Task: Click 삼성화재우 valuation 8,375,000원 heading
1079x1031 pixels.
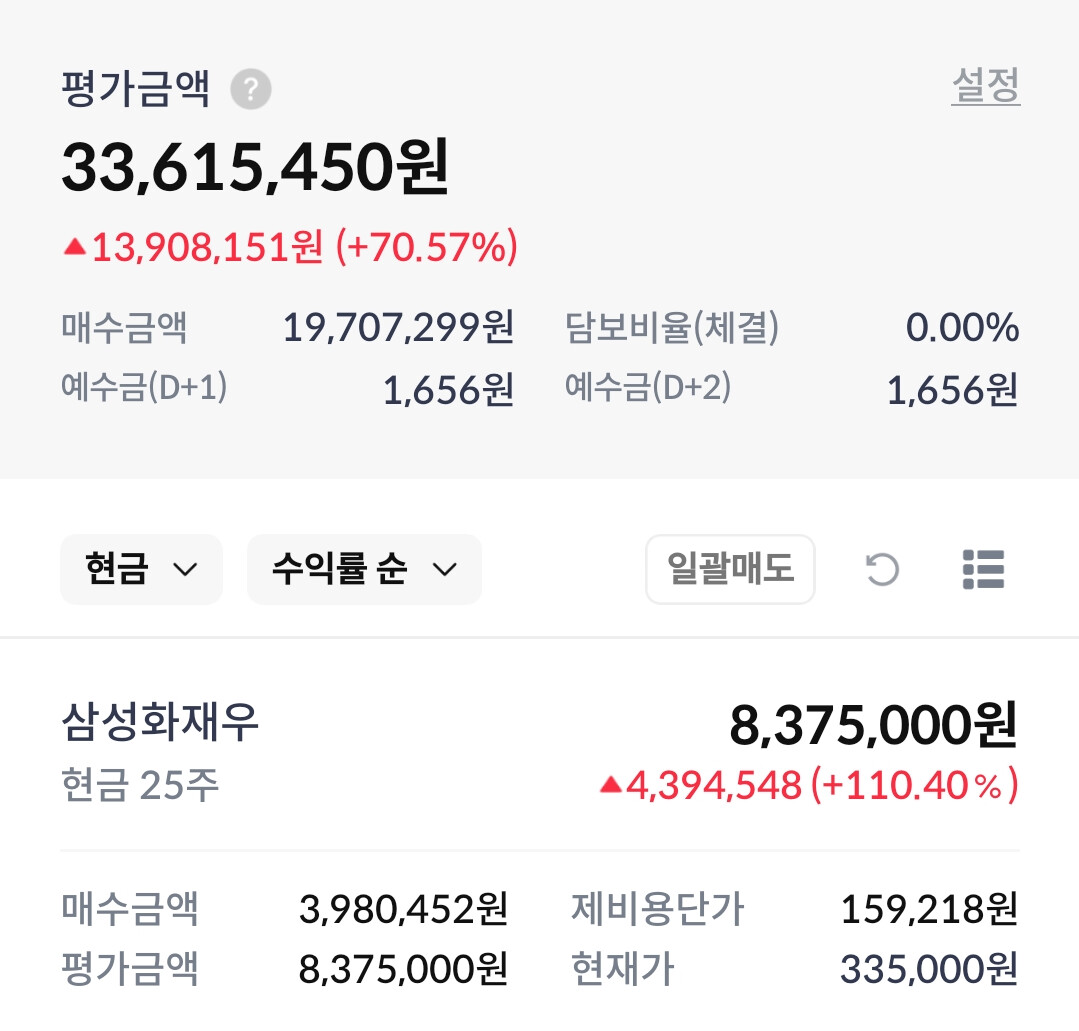Action: click(873, 725)
